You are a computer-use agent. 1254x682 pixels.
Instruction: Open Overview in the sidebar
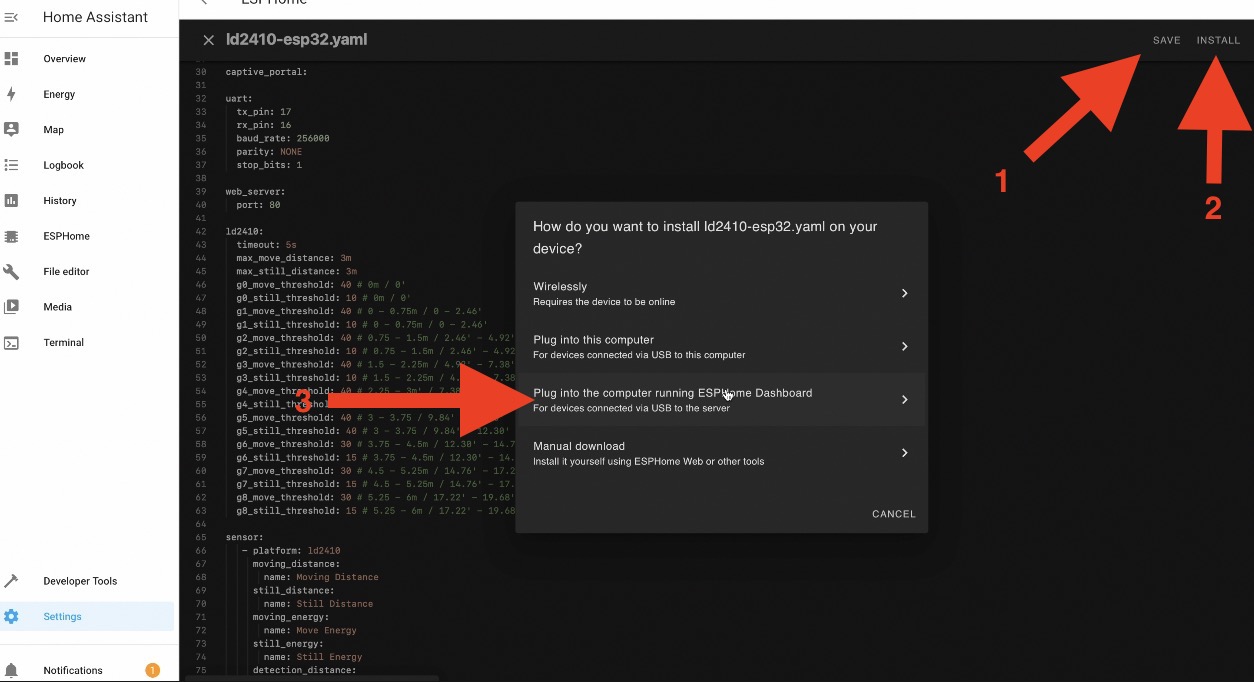pyautogui.click(x=64, y=59)
